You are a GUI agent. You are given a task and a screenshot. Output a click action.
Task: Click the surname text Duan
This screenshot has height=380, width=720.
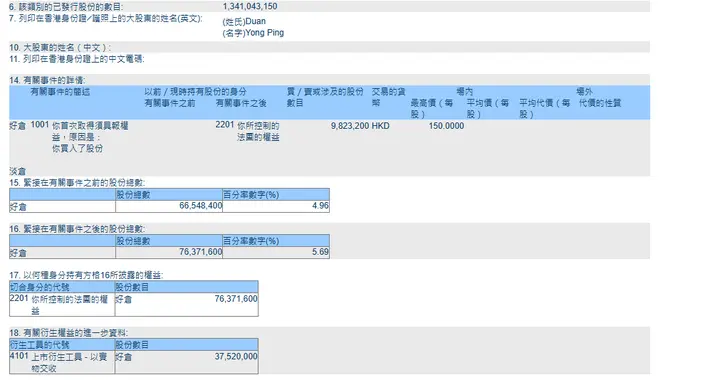tap(255, 21)
